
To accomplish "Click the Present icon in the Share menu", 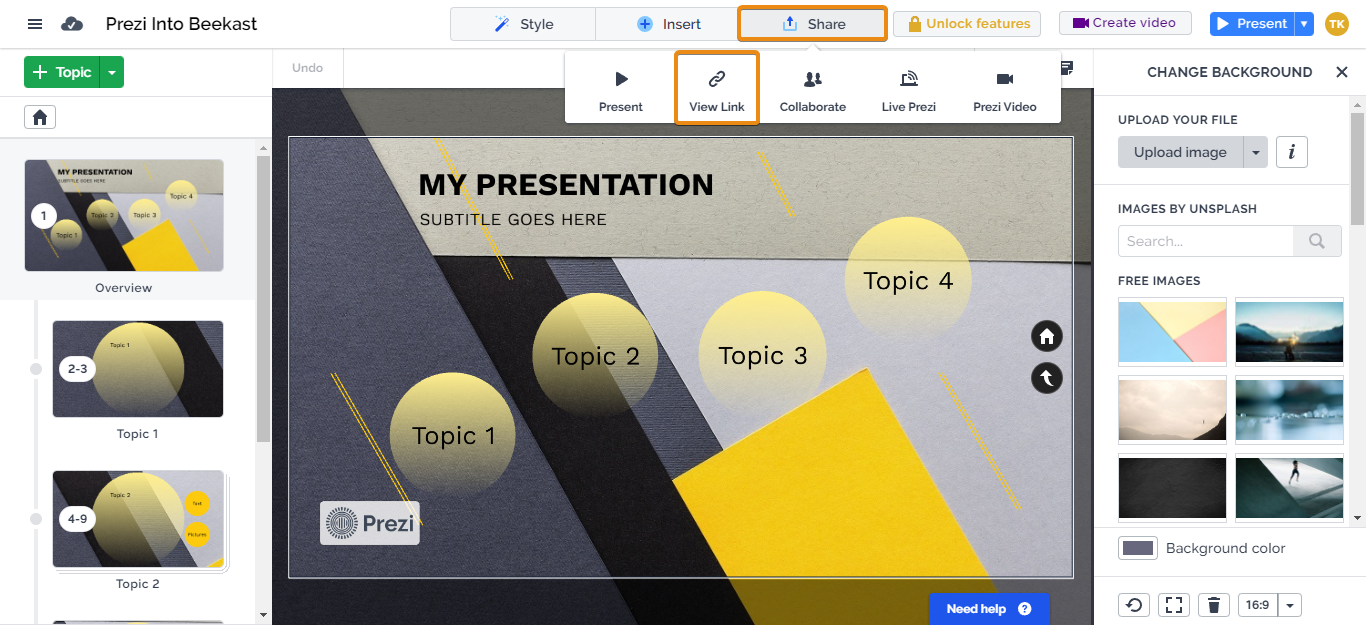I will (x=620, y=88).
